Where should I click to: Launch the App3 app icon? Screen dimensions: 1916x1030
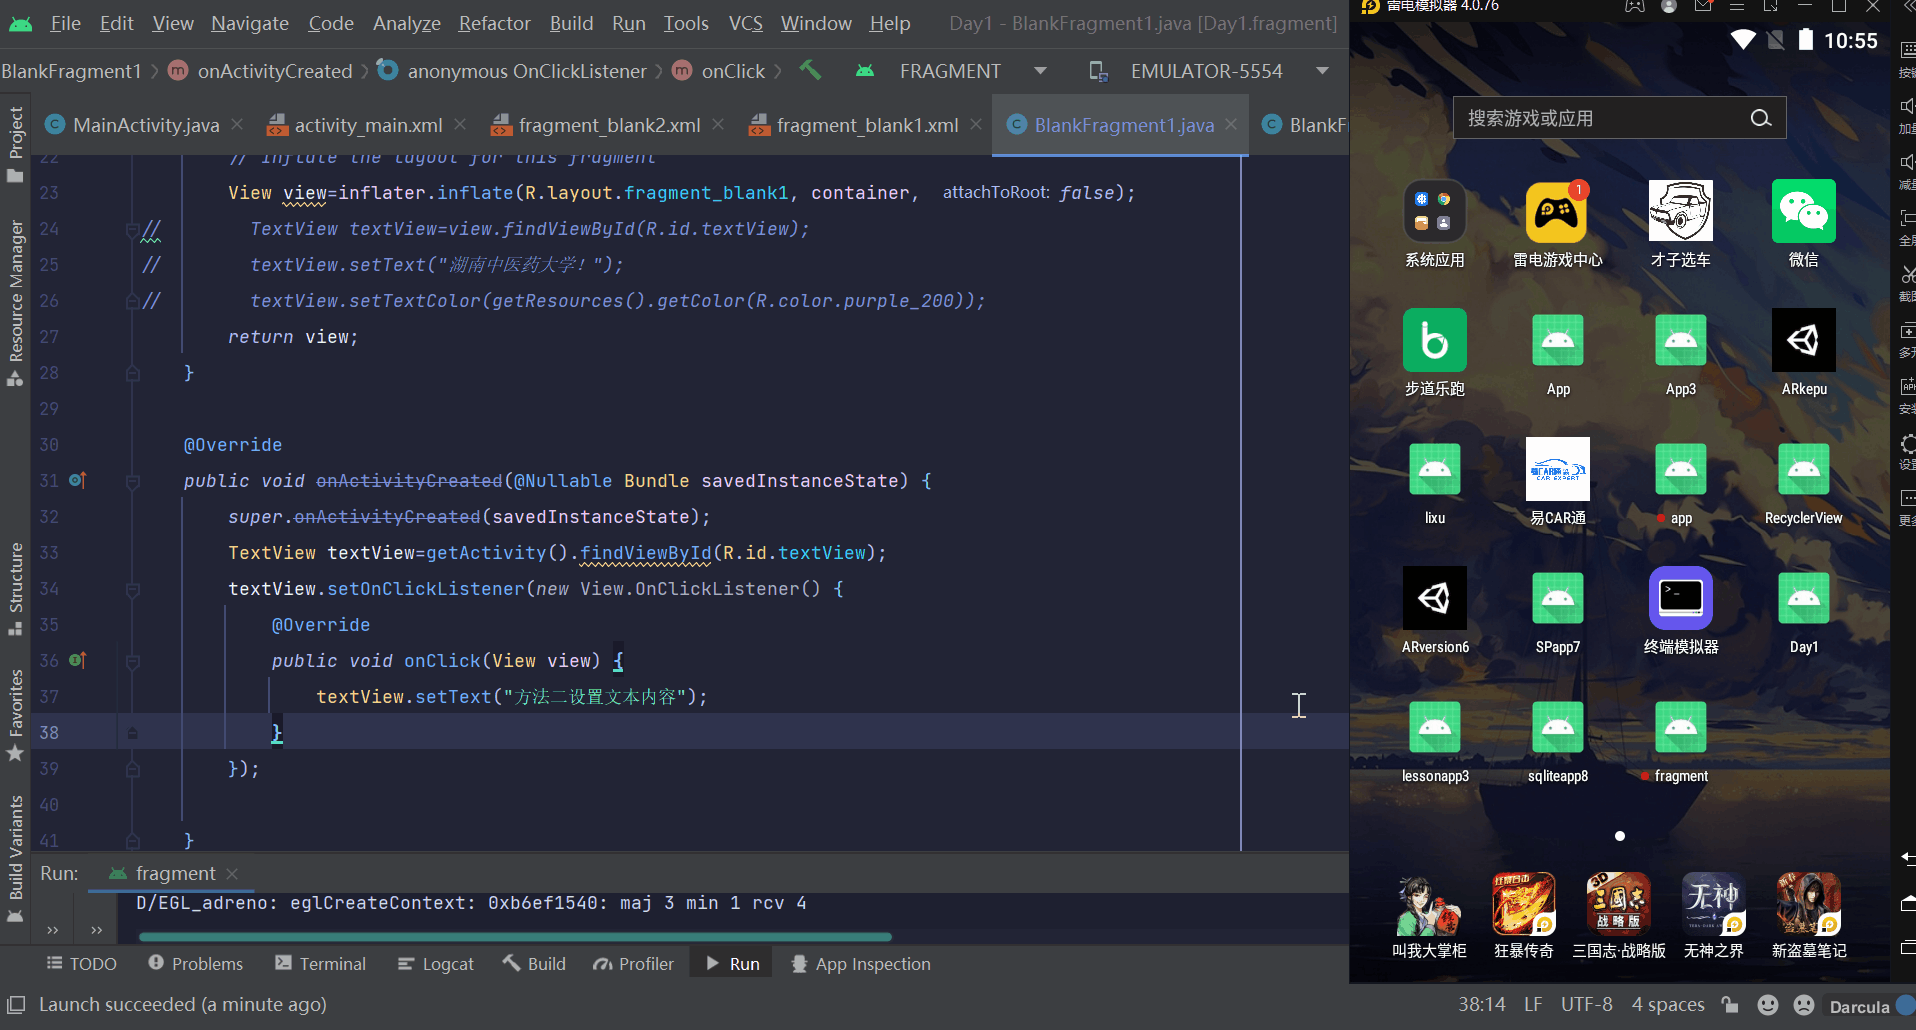[1680, 340]
